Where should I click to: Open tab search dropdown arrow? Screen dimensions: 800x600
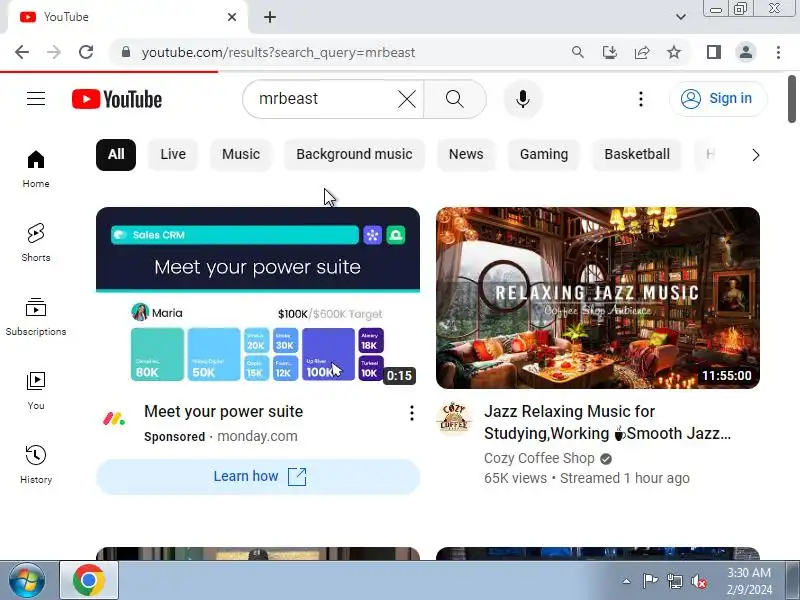pos(681,17)
